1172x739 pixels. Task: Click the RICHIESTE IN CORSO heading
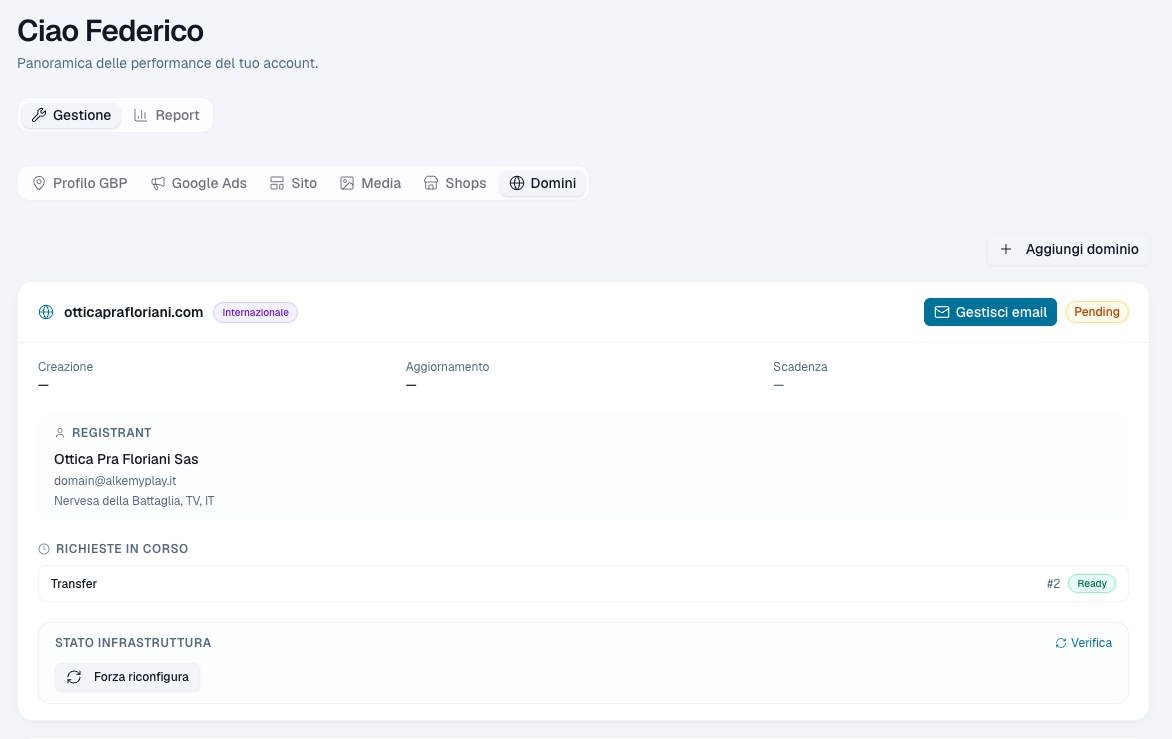coord(122,548)
